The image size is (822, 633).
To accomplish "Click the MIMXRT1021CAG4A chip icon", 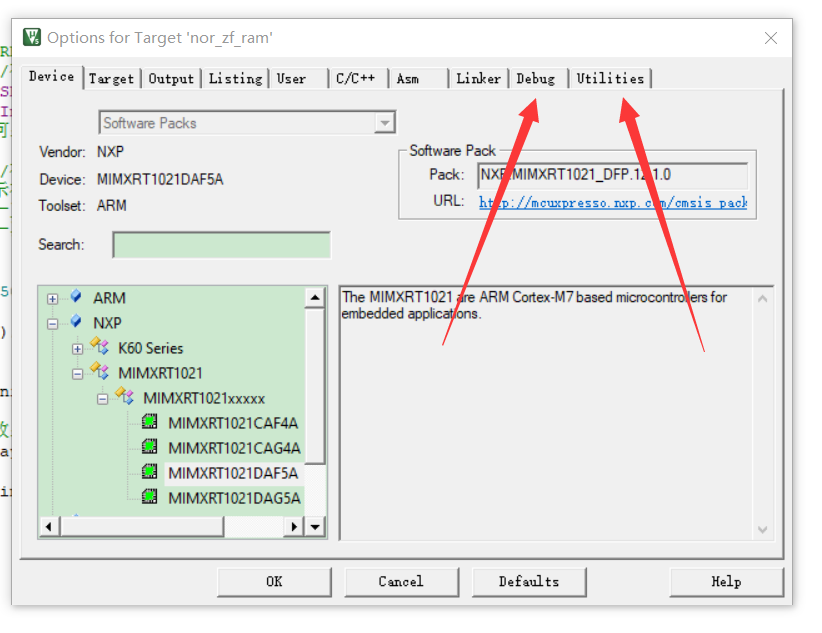I will [x=150, y=446].
